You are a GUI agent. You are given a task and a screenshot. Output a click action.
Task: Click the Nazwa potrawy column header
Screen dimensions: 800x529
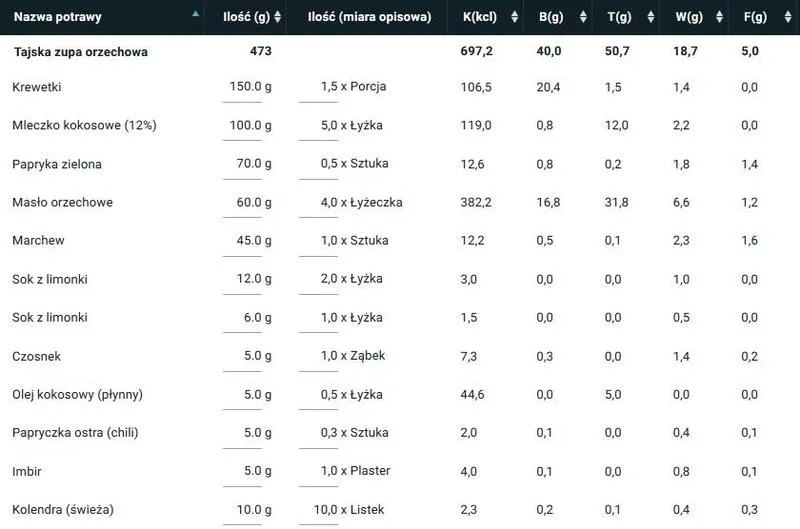point(58,17)
